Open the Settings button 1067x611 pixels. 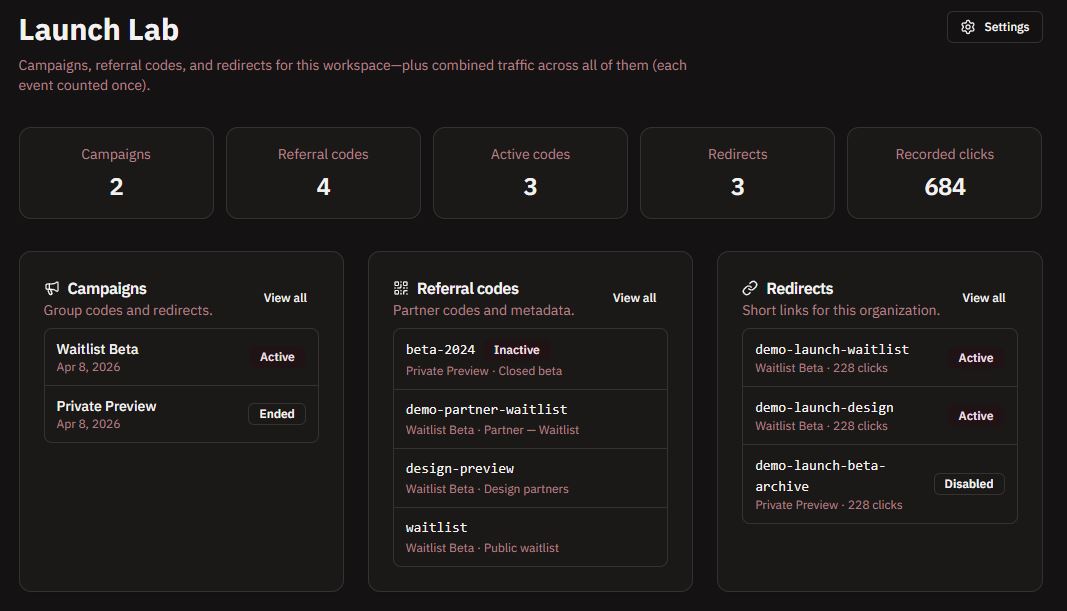[x=994, y=27]
